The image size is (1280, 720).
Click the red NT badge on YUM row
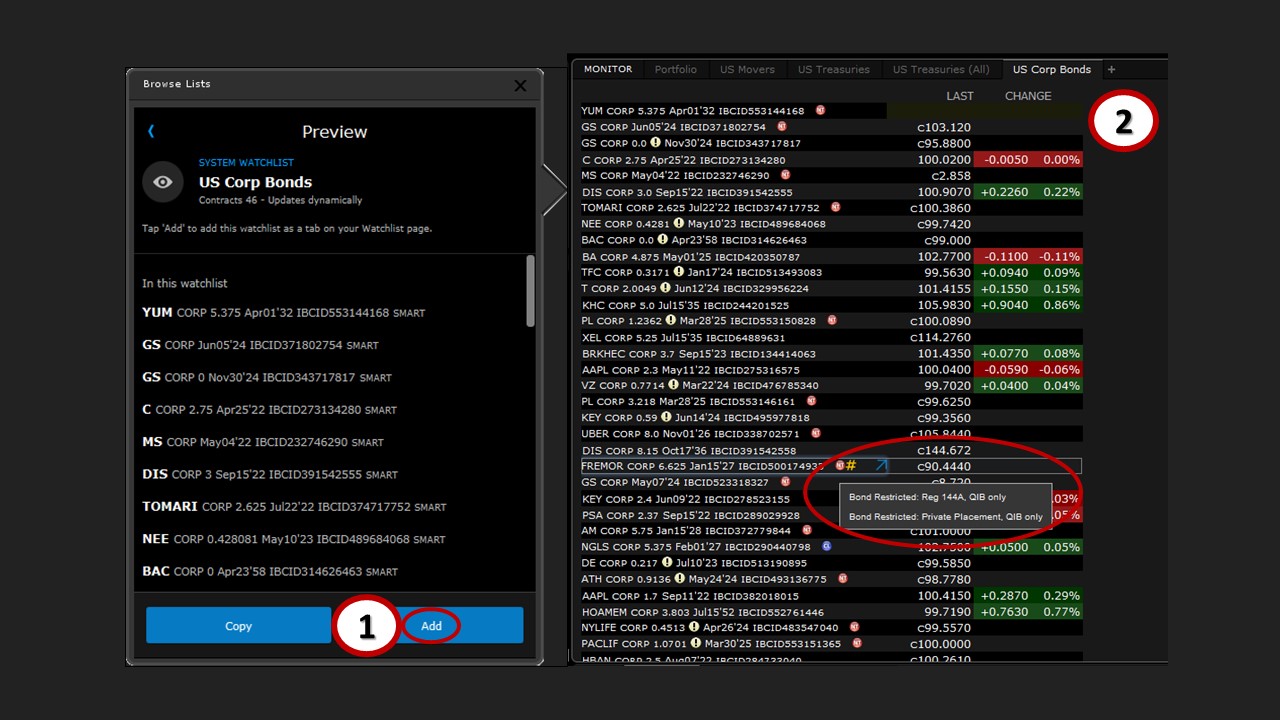(x=820, y=111)
